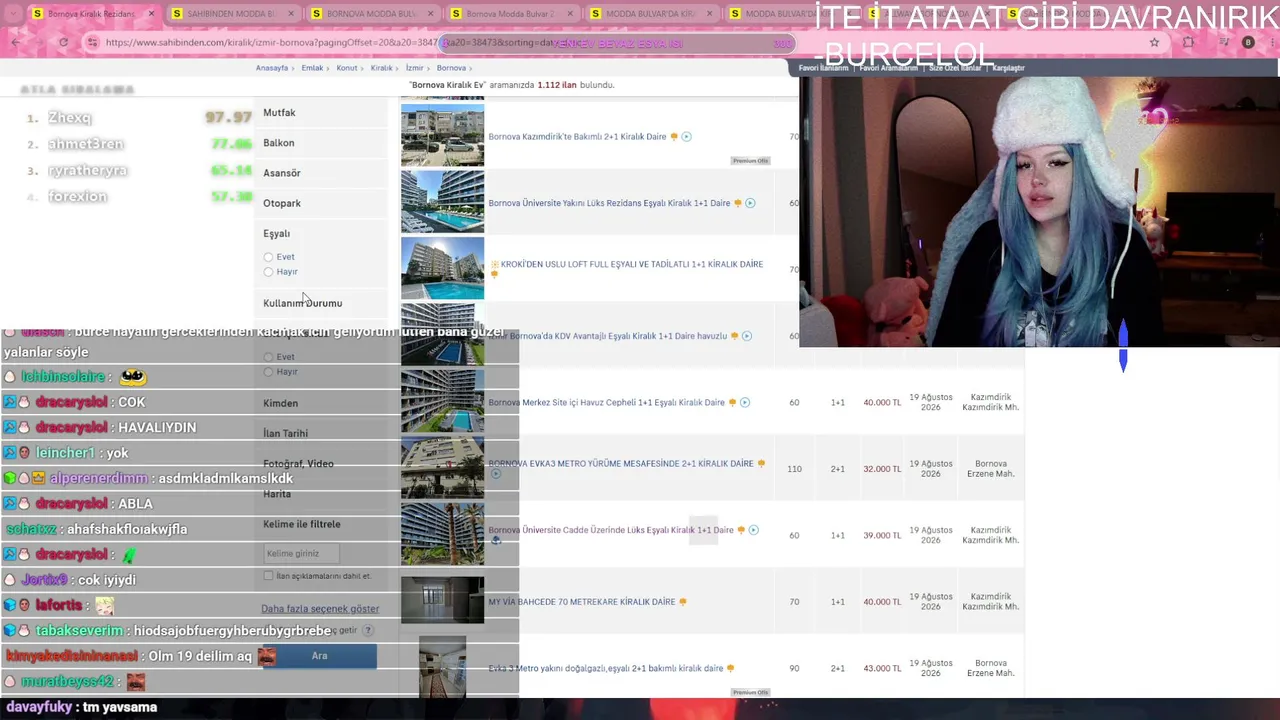Open thumbnail of KROKİ'DEN USLU LOFT listing

[x=442, y=268]
